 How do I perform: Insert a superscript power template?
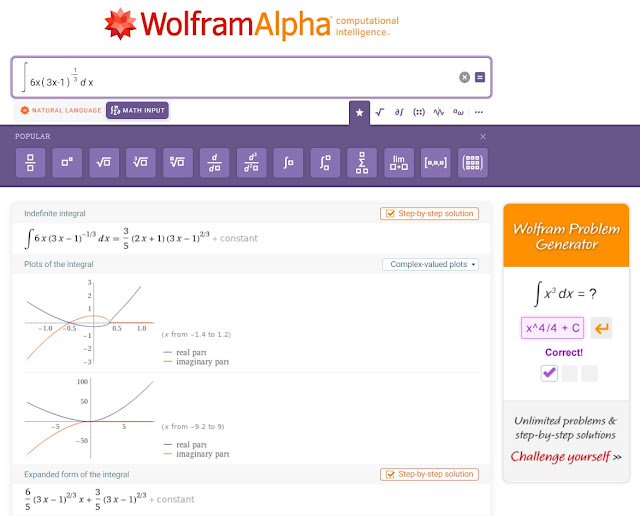coord(67,163)
